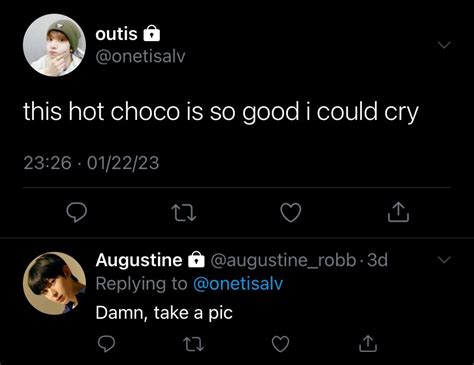Click the blue @onetisalv mention link

238,284
